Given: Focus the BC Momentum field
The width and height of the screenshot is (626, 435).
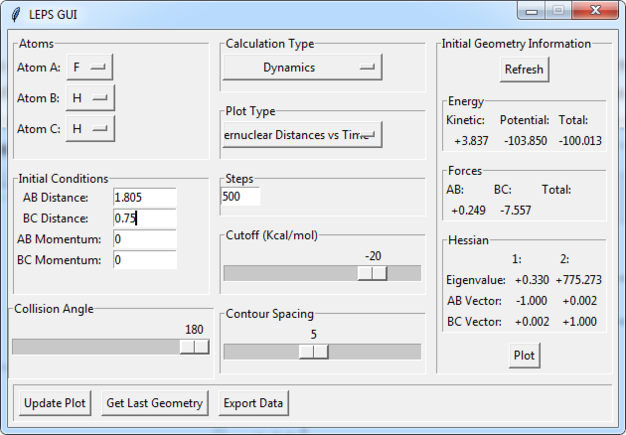Looking at the screenshot, I should 145,260.
